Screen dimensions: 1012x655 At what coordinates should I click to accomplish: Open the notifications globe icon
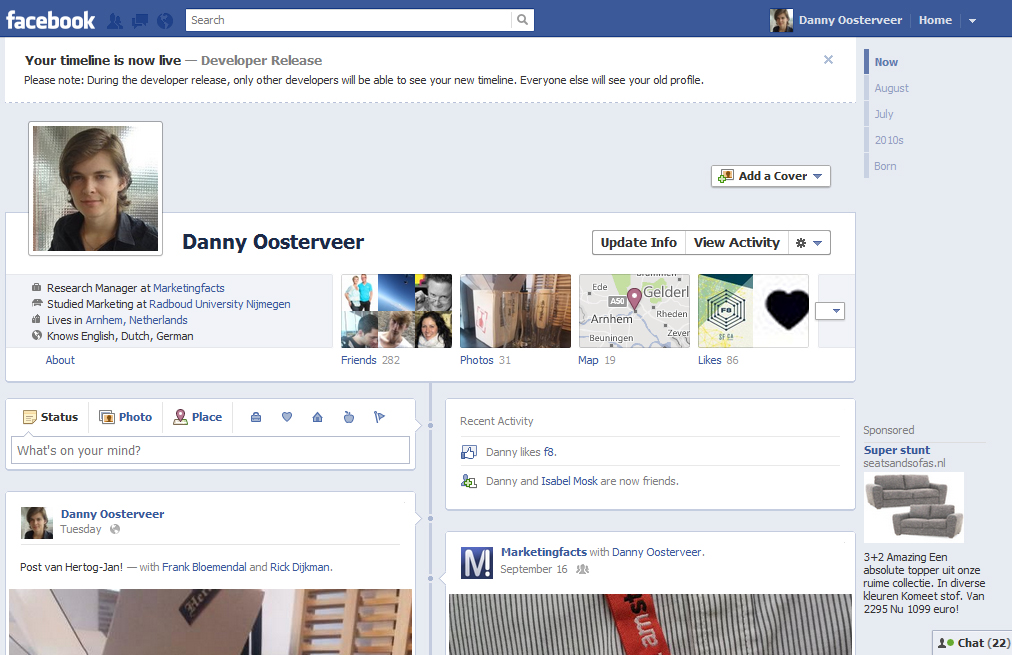165,20
